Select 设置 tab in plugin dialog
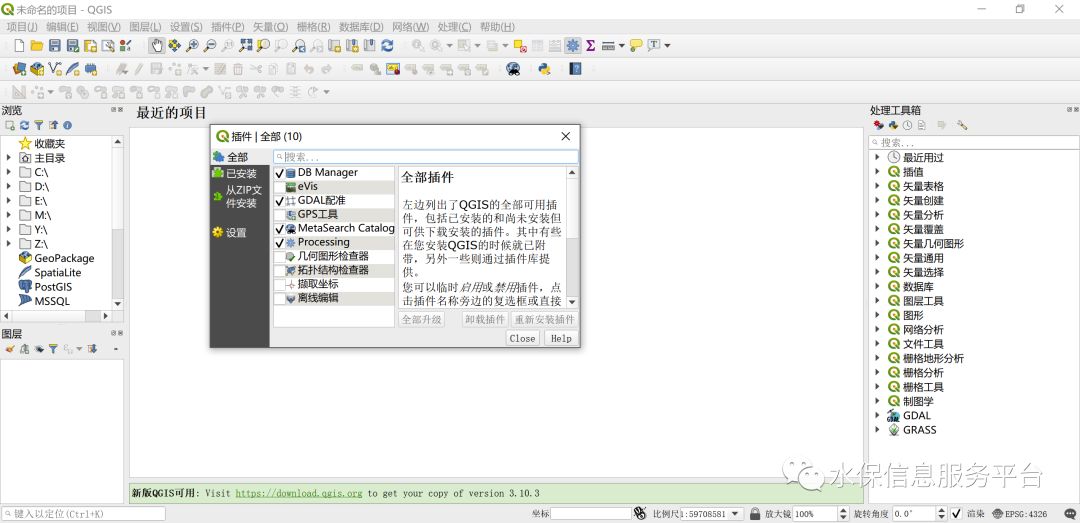1080x523 pixels. (x=240, y=233)
